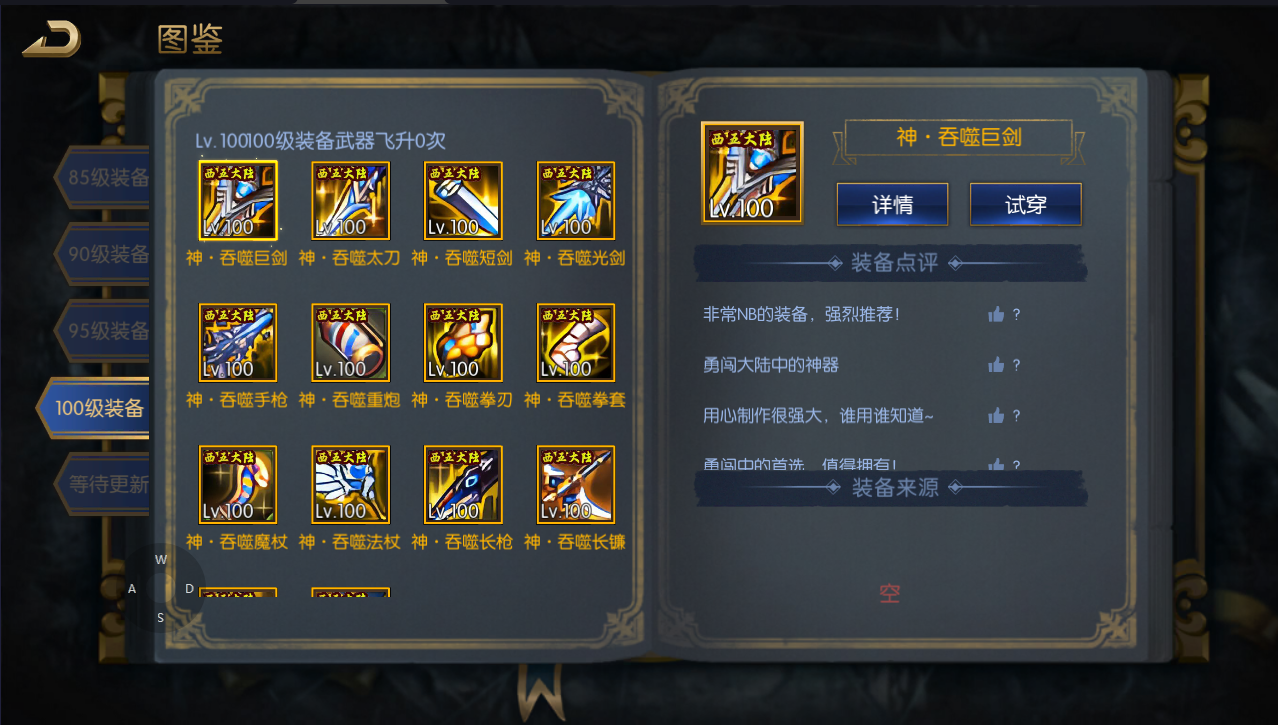Viewport: 1278px width, 725px height.
Task: Choose the 神·吞噬长镰 weapon icon
Action: tap(576, 485)
